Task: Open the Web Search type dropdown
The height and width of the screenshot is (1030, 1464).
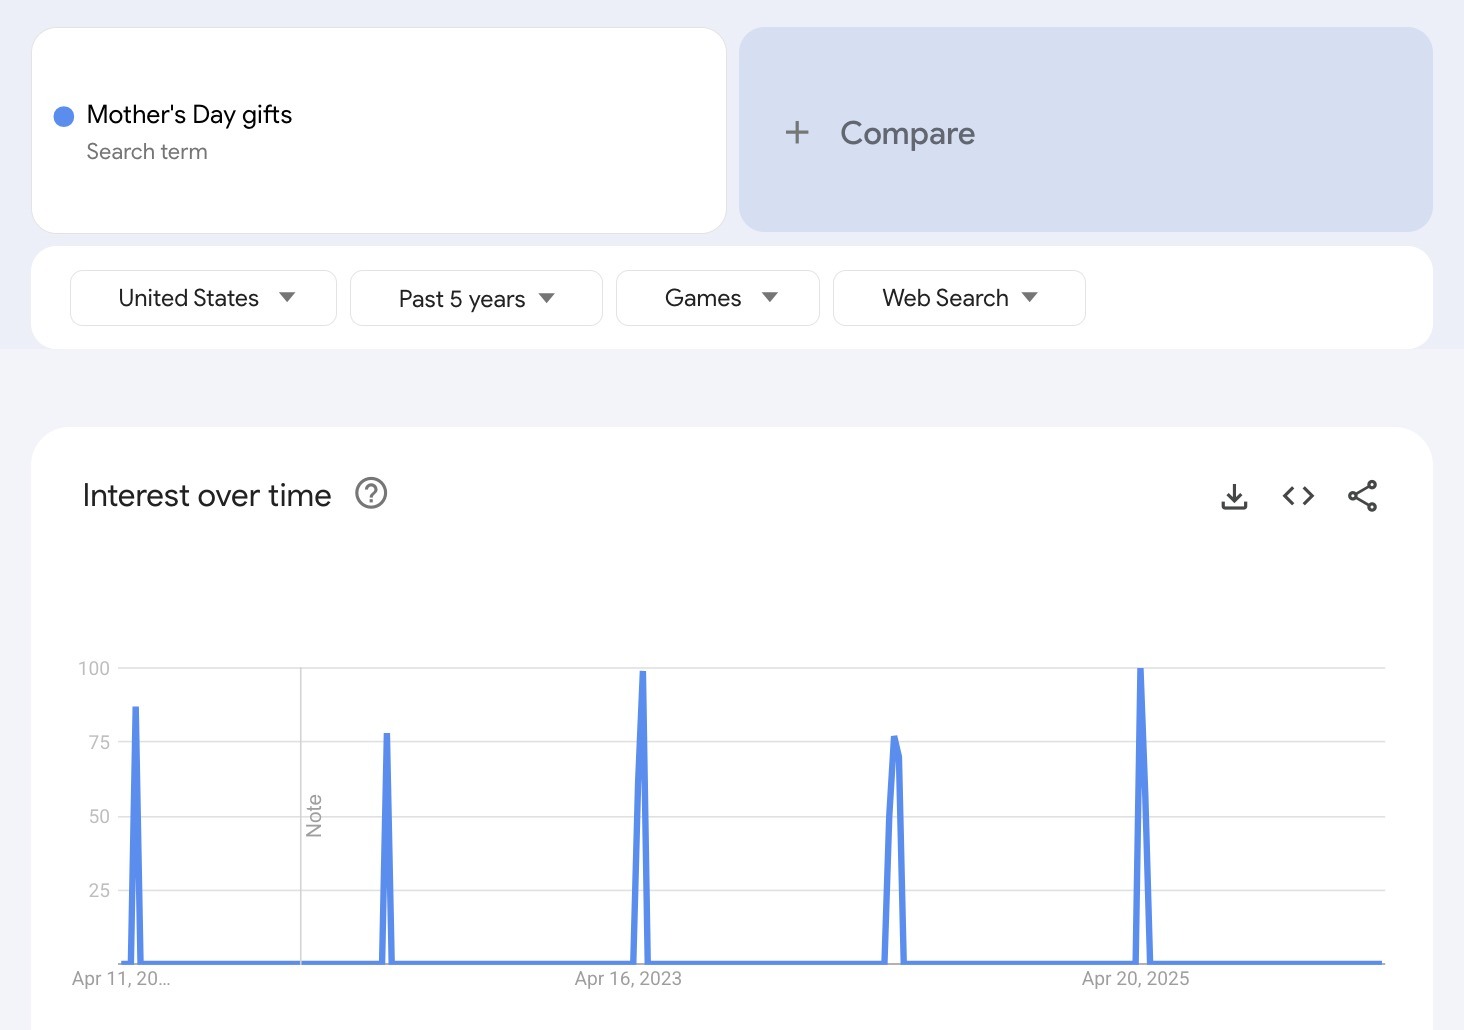Action: pos(958,297)
